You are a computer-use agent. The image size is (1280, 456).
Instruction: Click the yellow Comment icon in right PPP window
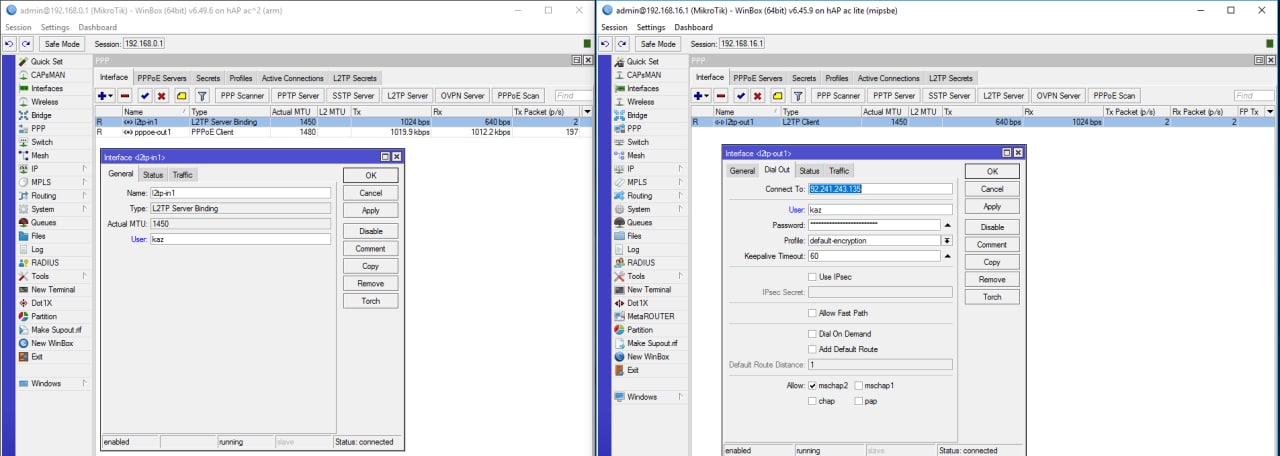coord(777,96)
